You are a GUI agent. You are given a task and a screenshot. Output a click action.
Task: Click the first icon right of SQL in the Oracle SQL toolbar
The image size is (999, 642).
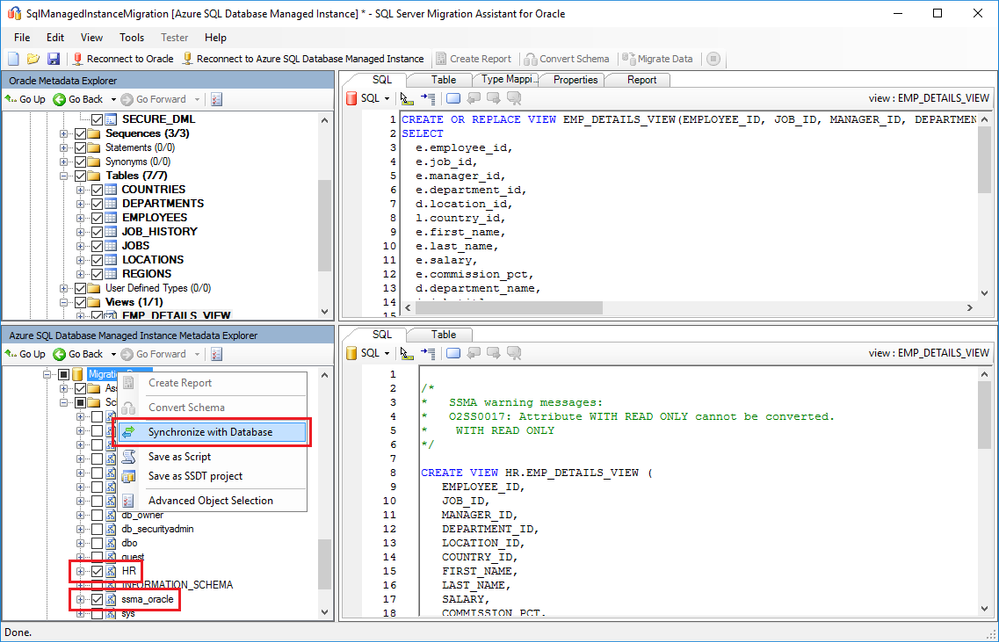406,99
